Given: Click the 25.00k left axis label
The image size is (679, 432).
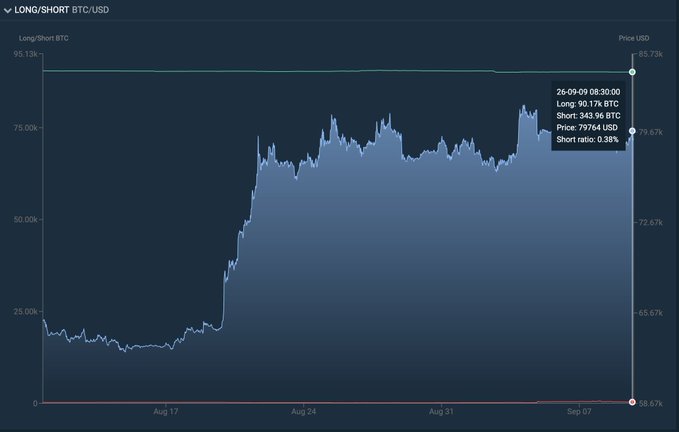Looking at the screenshot, I should [x=26, y=312].
